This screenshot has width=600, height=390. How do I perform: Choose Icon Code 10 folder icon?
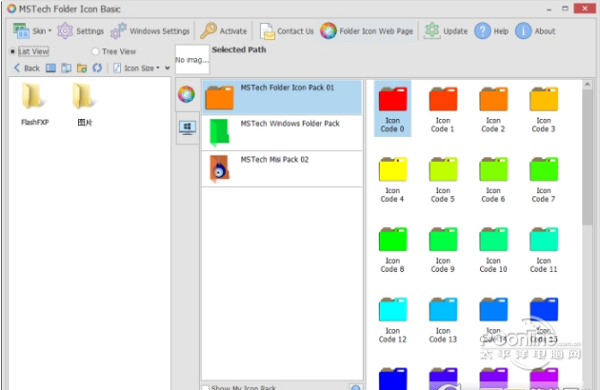coord(493,250)
